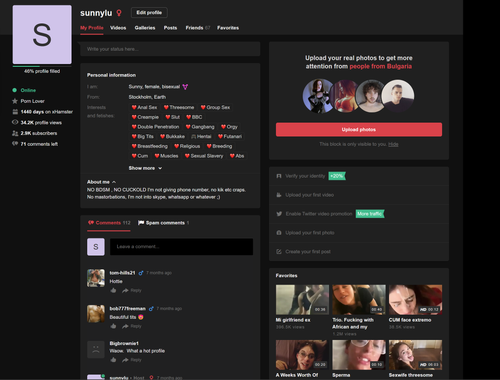Viewport: 500px width, 380px height.
Task: Open the Spam comments tab
Action: tap(164, 223)
